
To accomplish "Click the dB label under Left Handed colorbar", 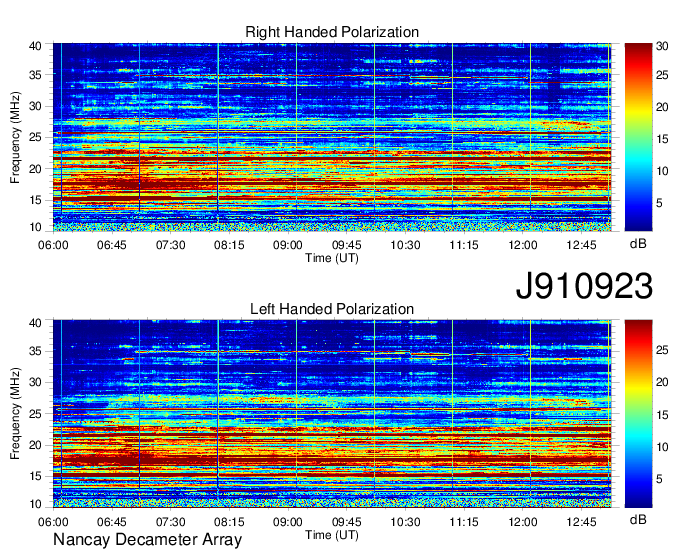I will (638, 520).
